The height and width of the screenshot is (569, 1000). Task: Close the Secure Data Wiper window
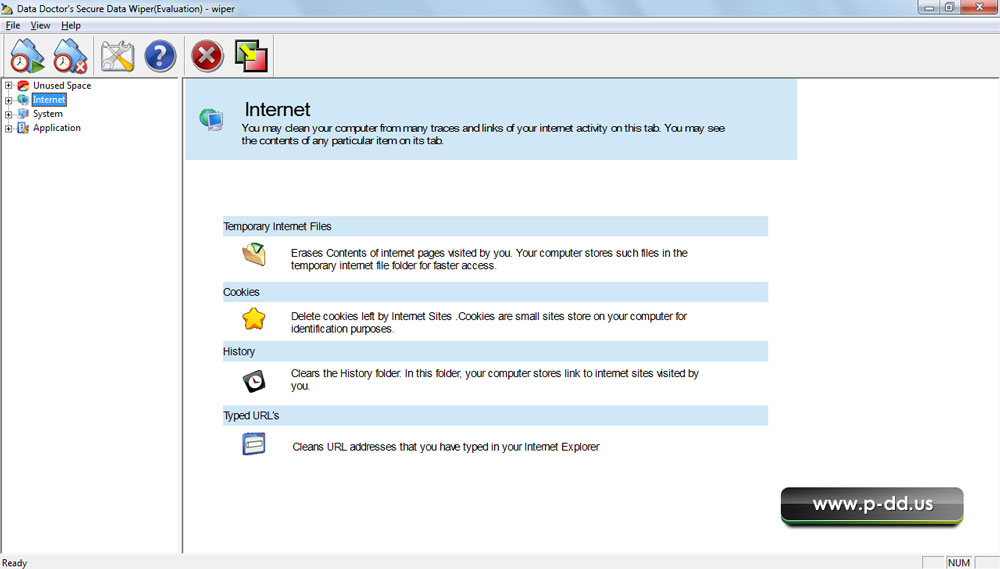[980, 8]
